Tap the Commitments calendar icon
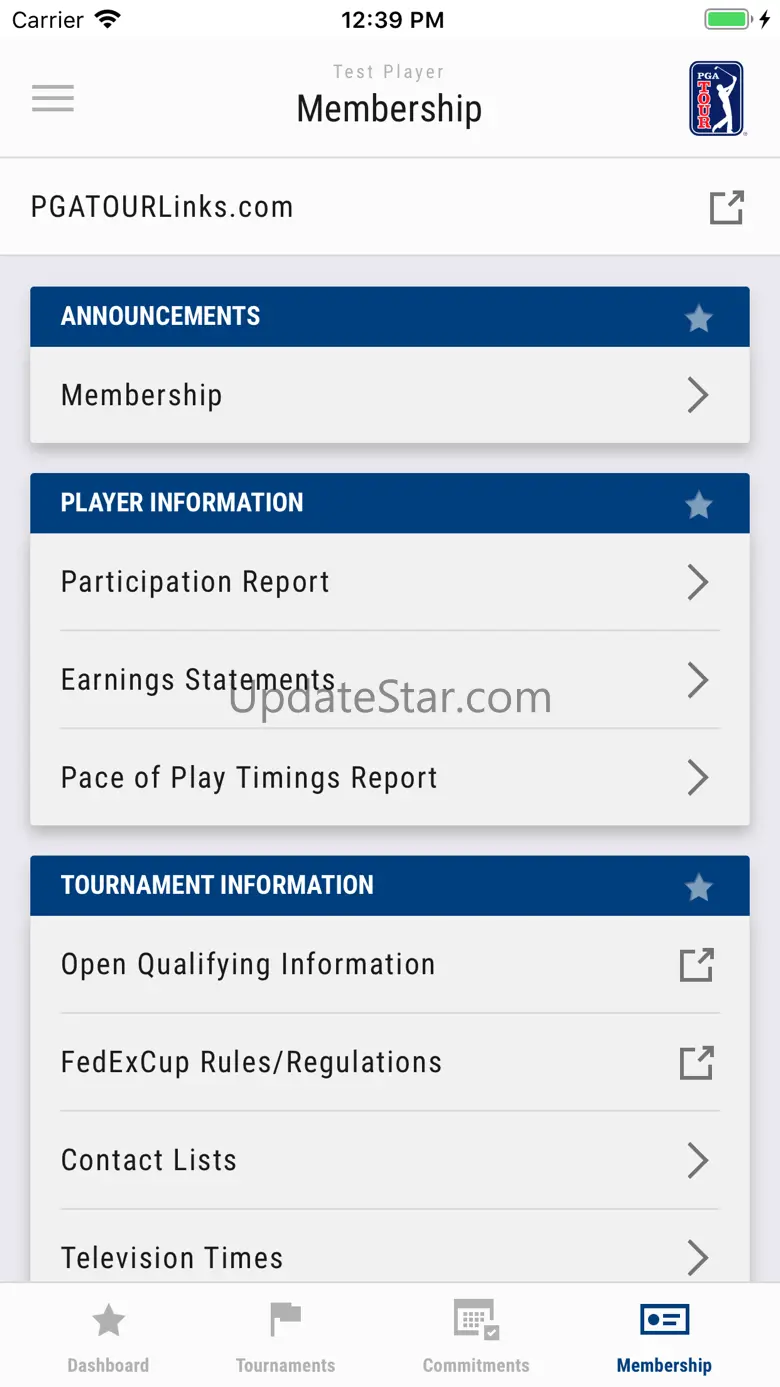The height and width of the screenshot is (1387, 780). click(476, 1321)
